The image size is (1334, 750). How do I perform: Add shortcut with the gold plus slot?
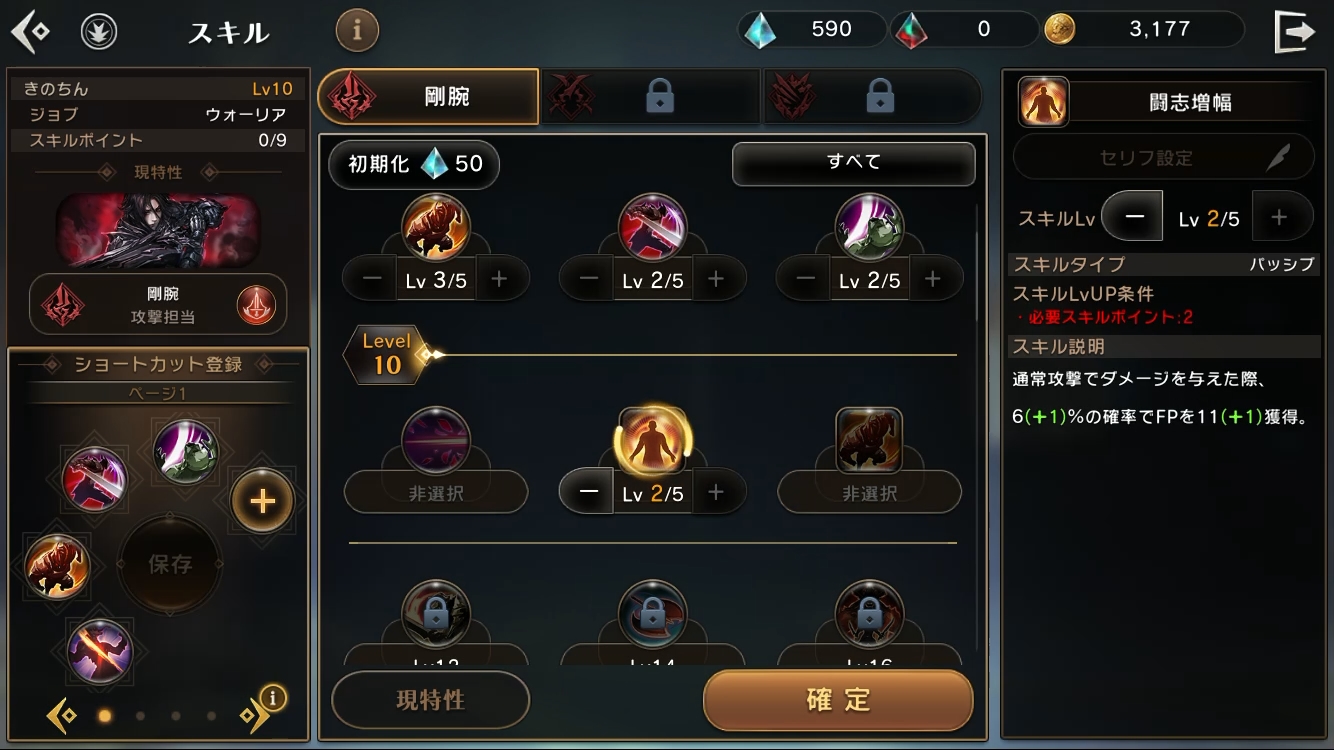point(262,500)
